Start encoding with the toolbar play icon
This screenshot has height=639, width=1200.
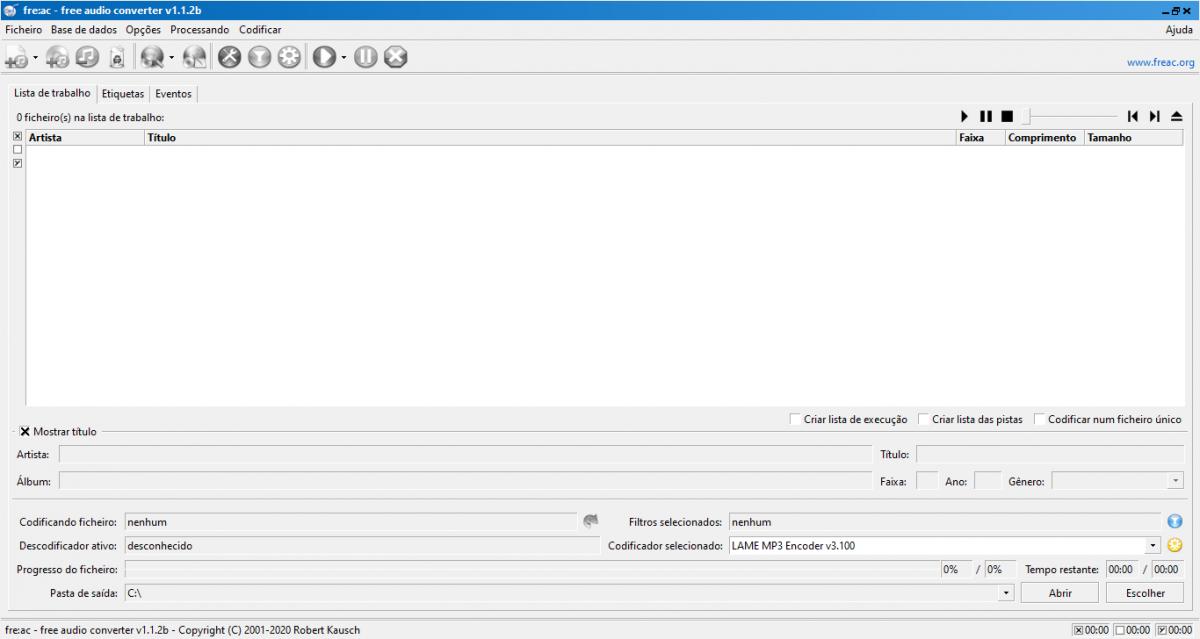(x=324, y=58)
